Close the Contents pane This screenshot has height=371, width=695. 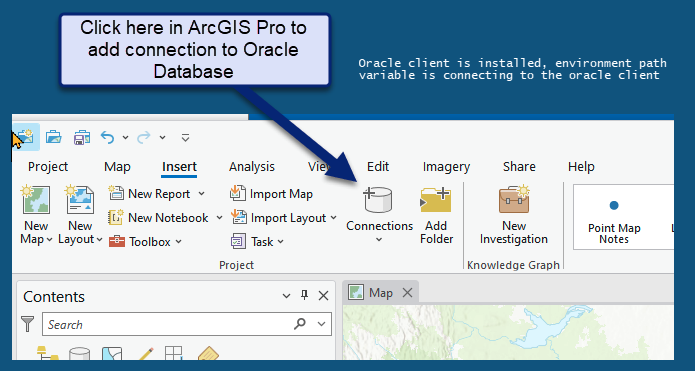[324, 296]
